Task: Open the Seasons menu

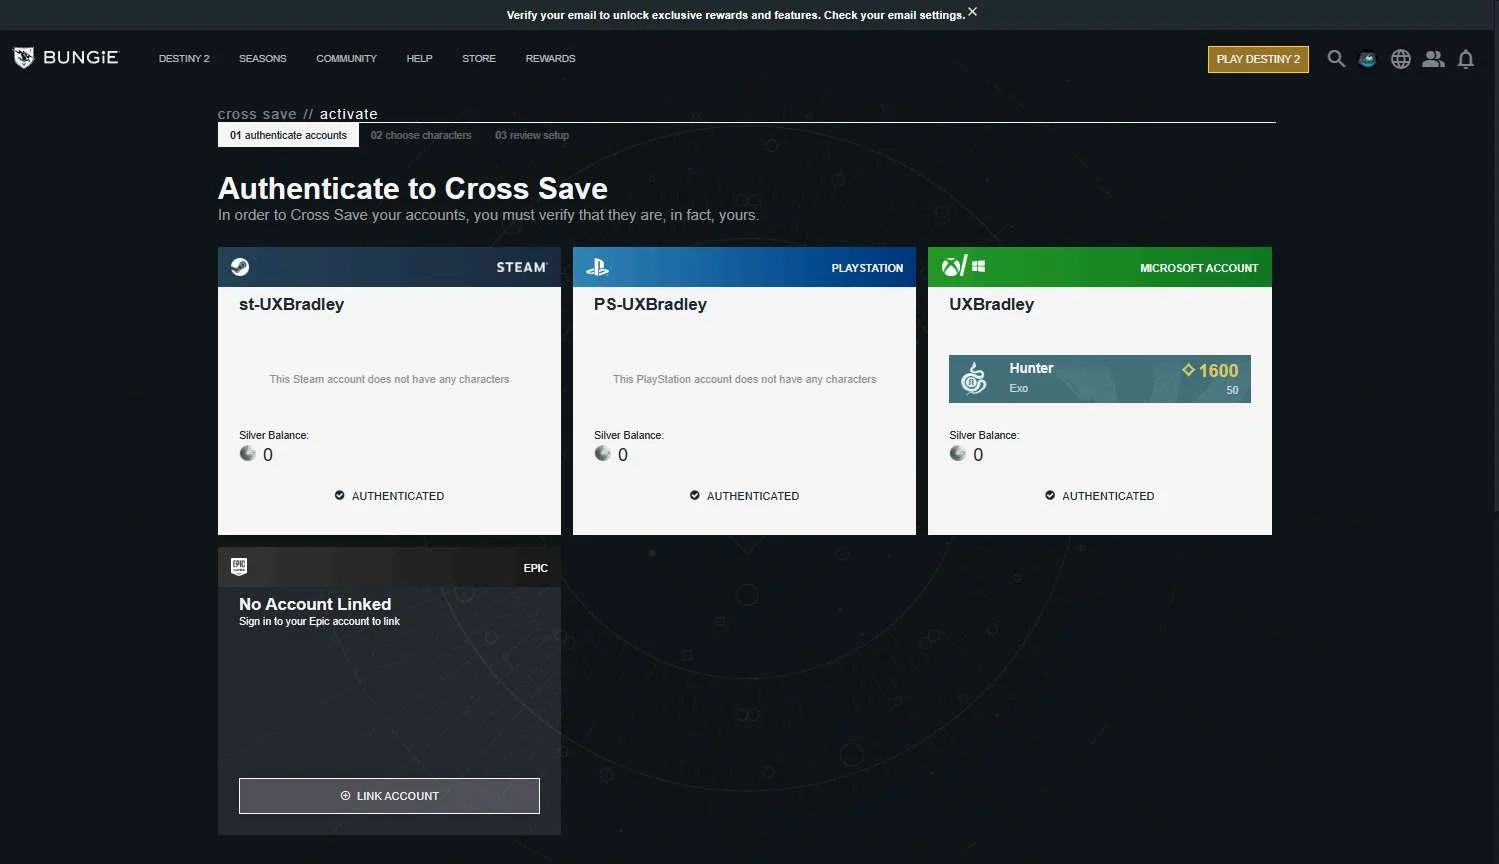Action: point(263,59)
